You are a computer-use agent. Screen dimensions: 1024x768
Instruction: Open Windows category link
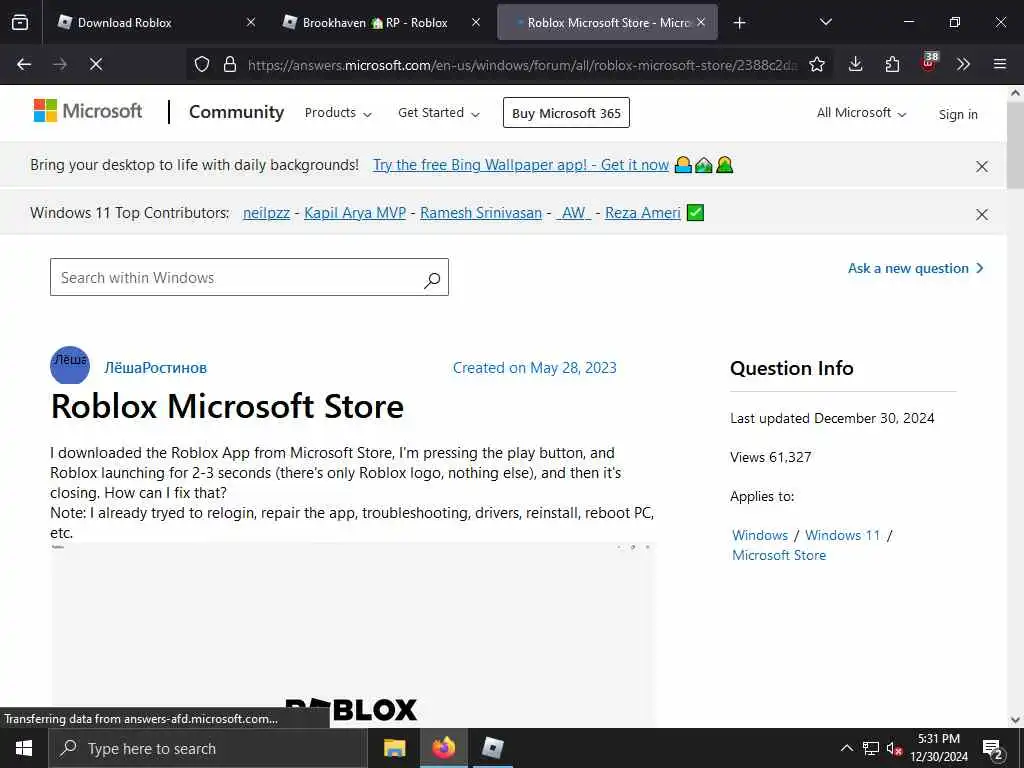pyautogui.click(x=760, y=535)
